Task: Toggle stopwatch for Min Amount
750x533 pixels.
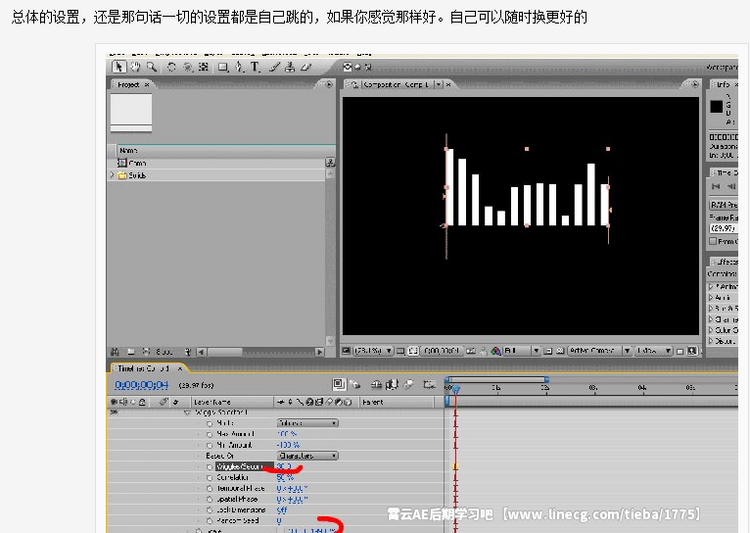Action: pos(210,445)
